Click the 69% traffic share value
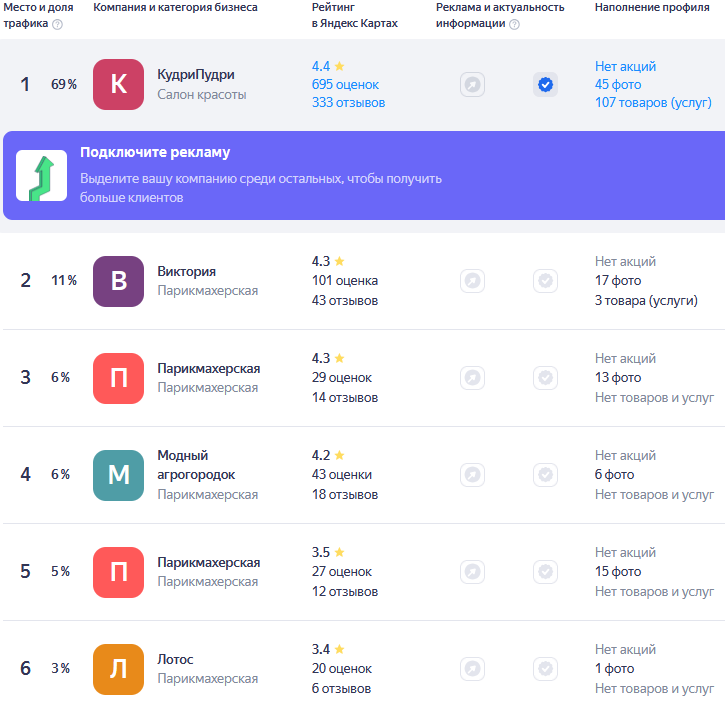Image resolution: width=725 pixels, height=710 pixels. [x=64, y=84]
